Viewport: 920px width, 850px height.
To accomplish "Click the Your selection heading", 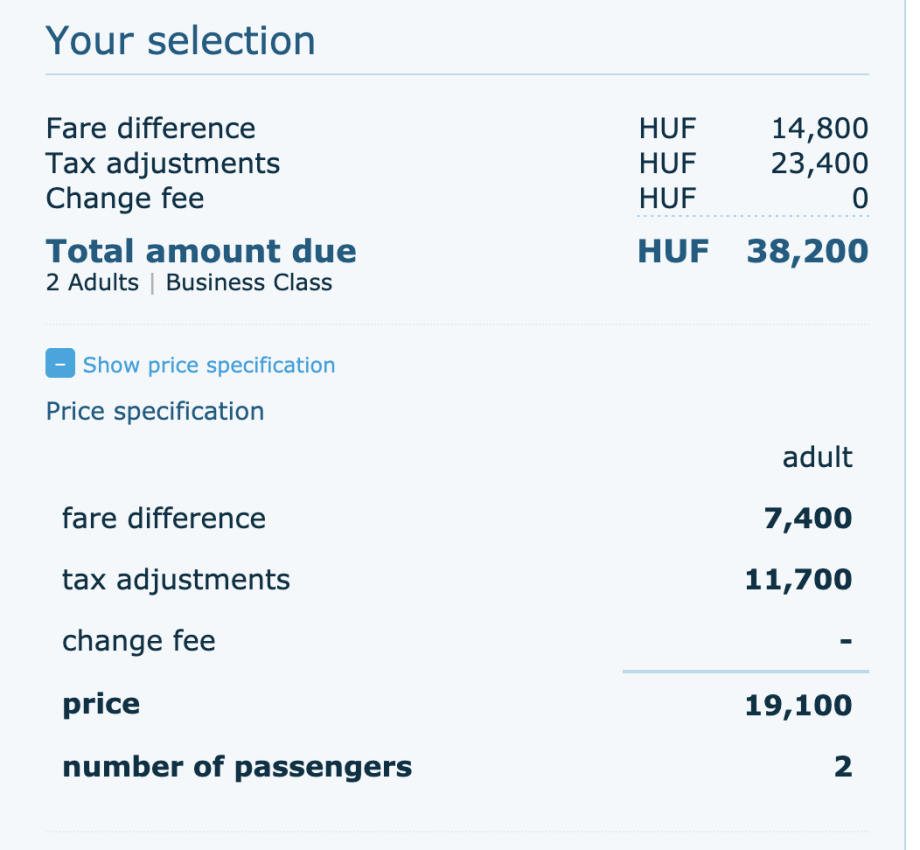I will click(x=181, y=41).
